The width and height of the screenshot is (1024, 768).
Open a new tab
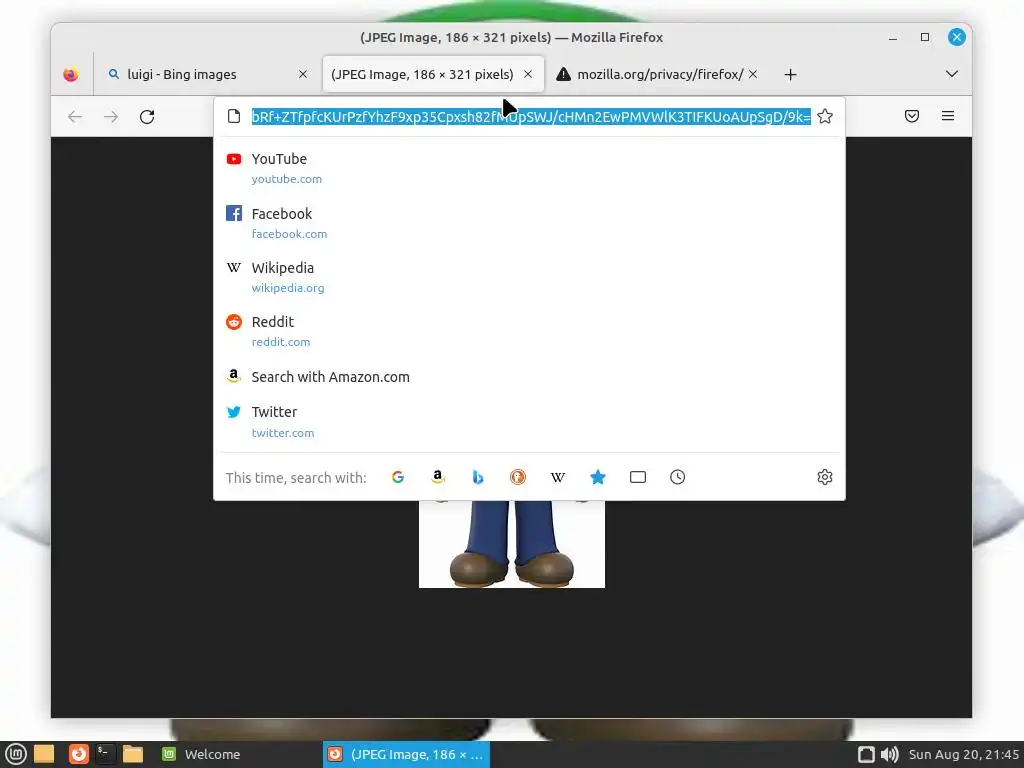(790, 74)
